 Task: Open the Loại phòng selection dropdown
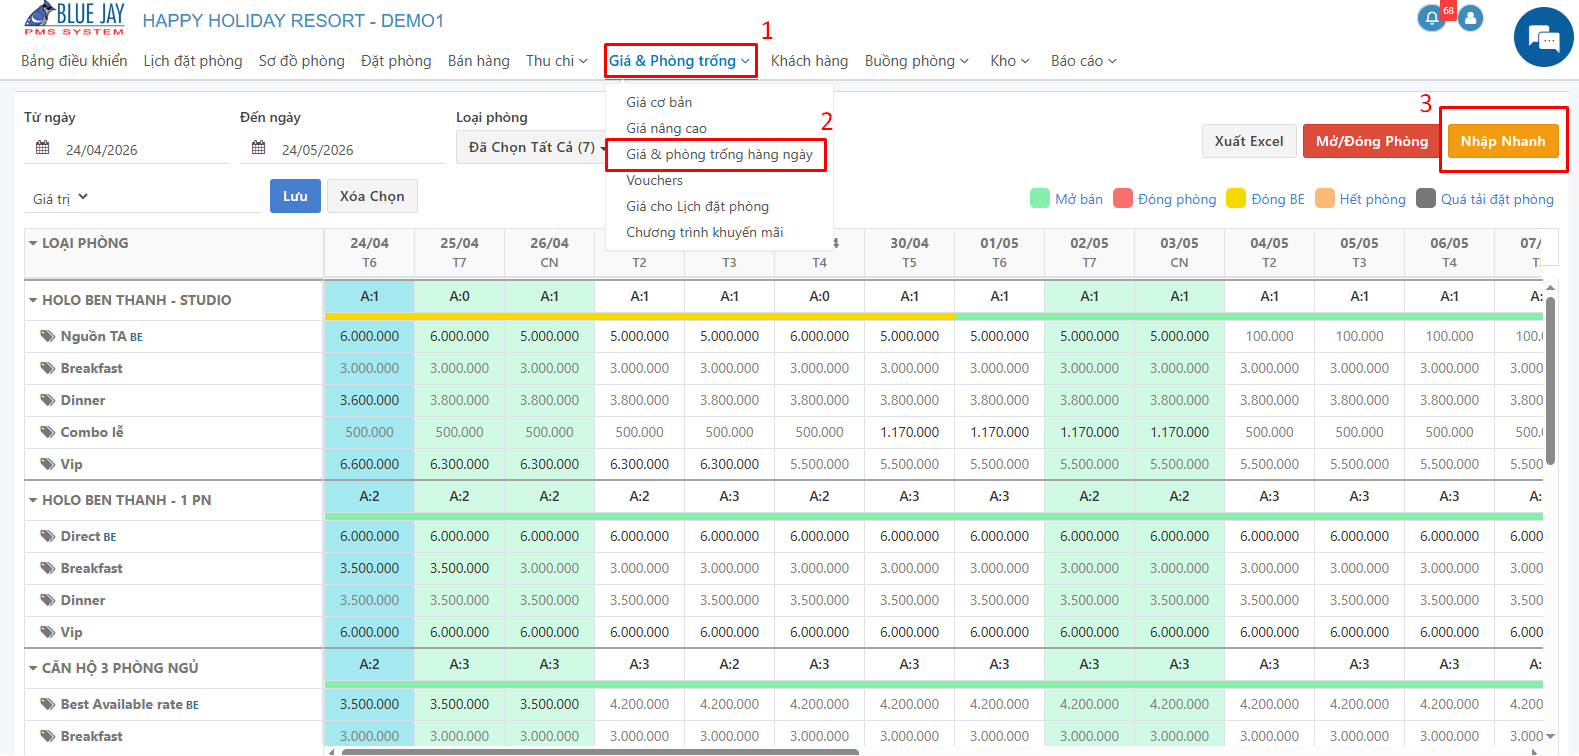(532, 148)
